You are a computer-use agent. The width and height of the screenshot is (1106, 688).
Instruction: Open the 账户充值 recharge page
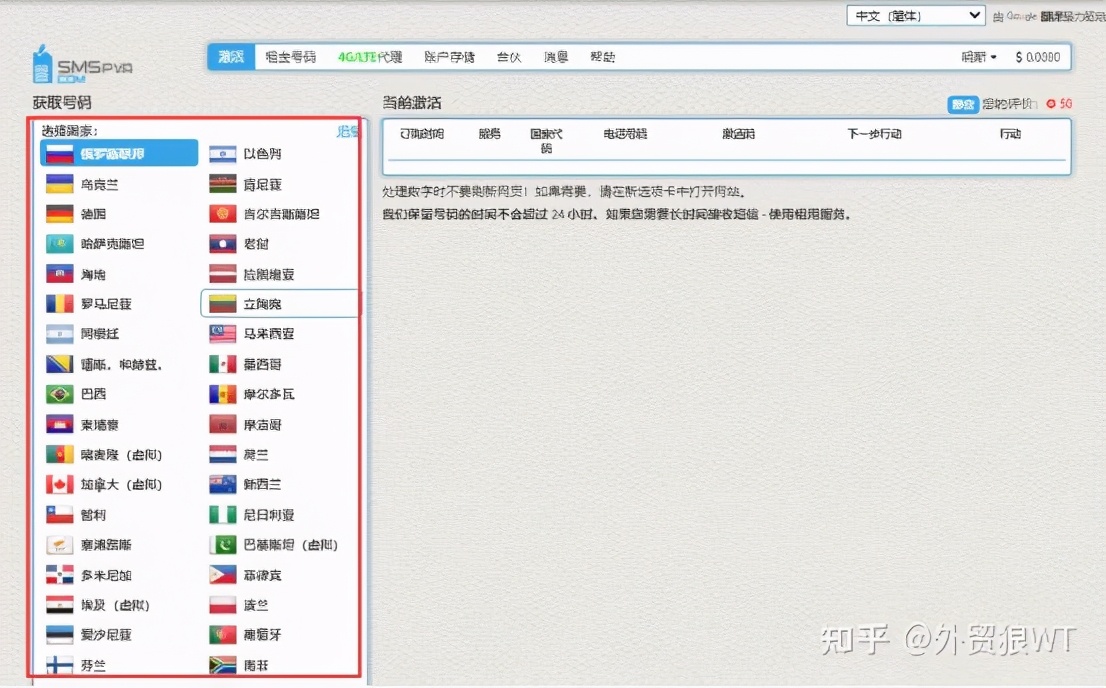pyautogui.click(x=449, y=57)
